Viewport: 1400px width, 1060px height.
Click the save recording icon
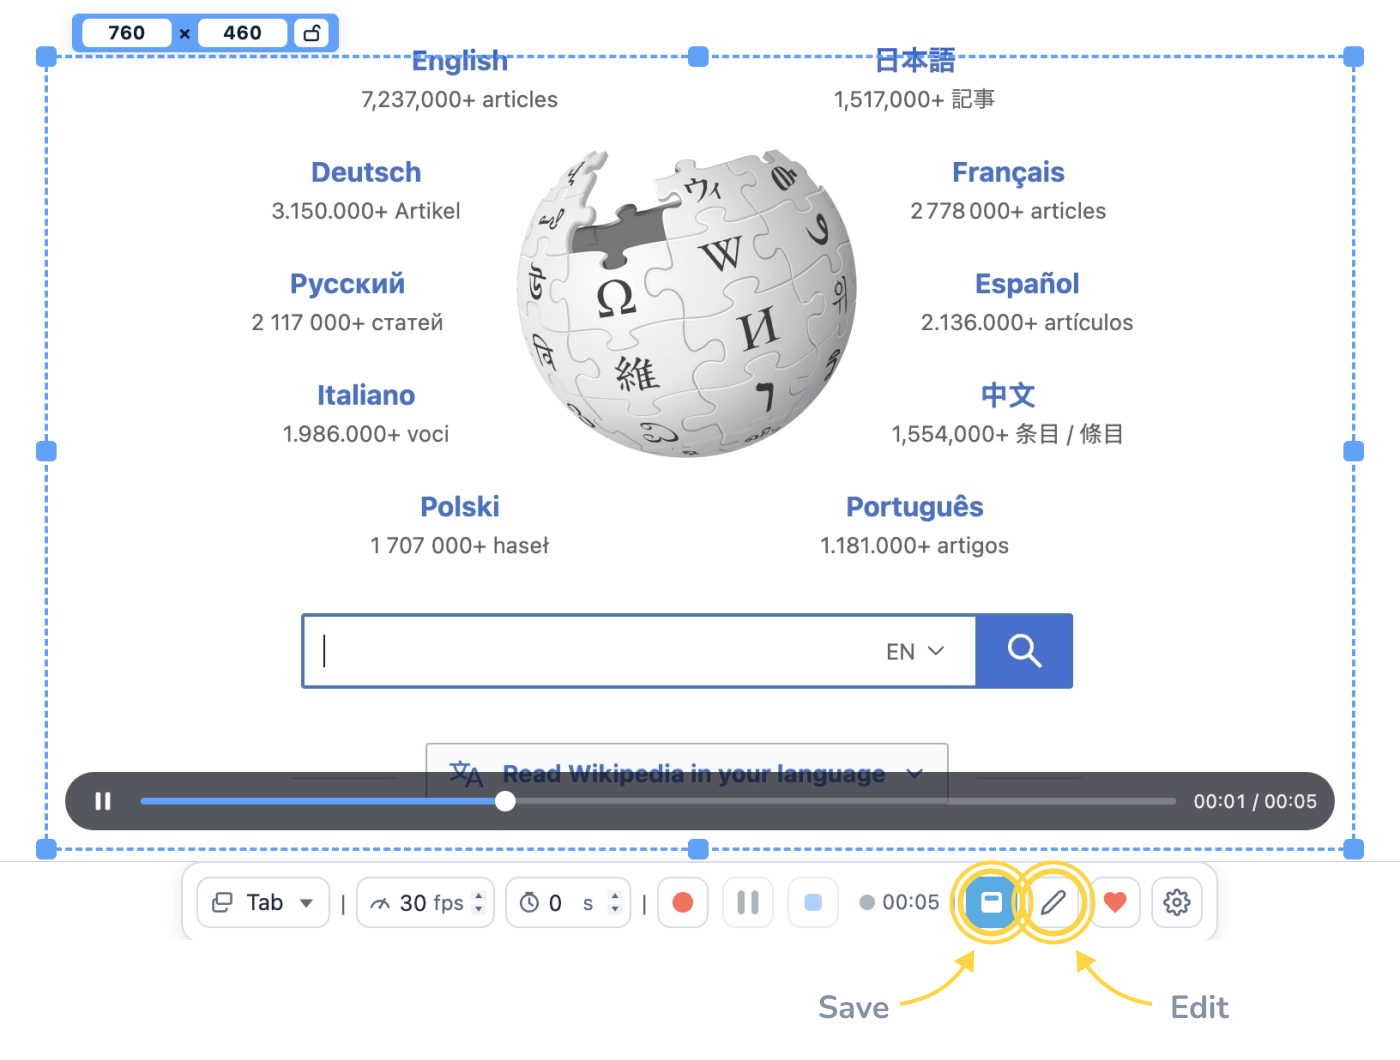point(990,902)
